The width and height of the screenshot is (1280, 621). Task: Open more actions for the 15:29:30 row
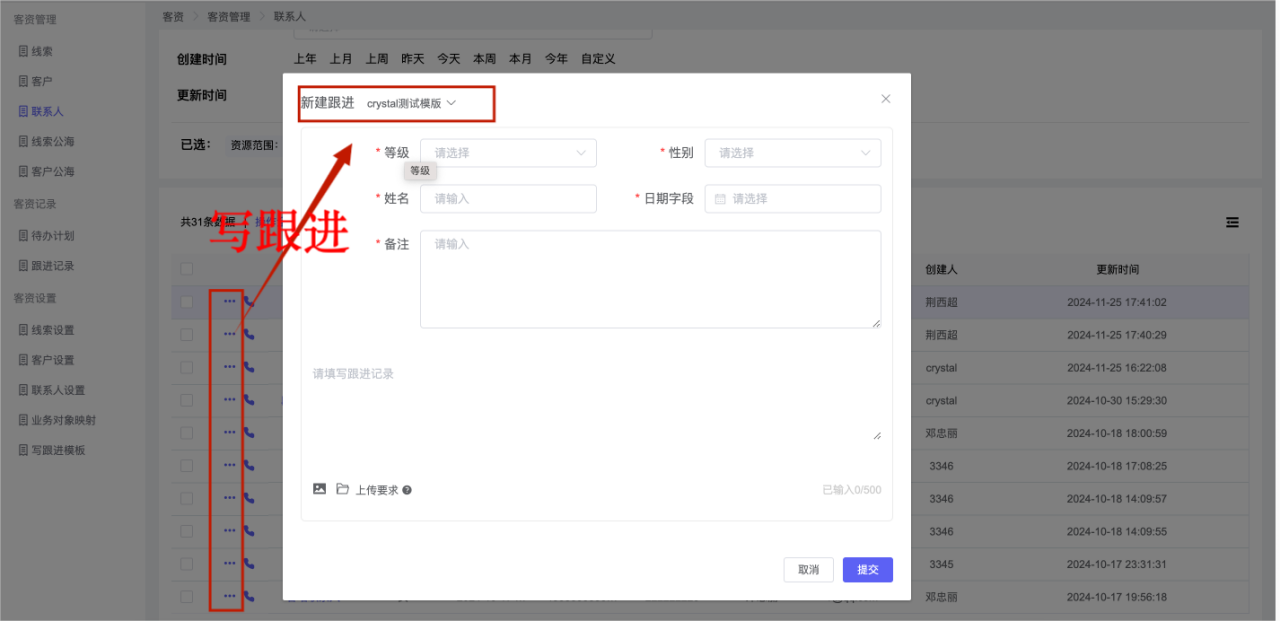click(x=230, y=400)
